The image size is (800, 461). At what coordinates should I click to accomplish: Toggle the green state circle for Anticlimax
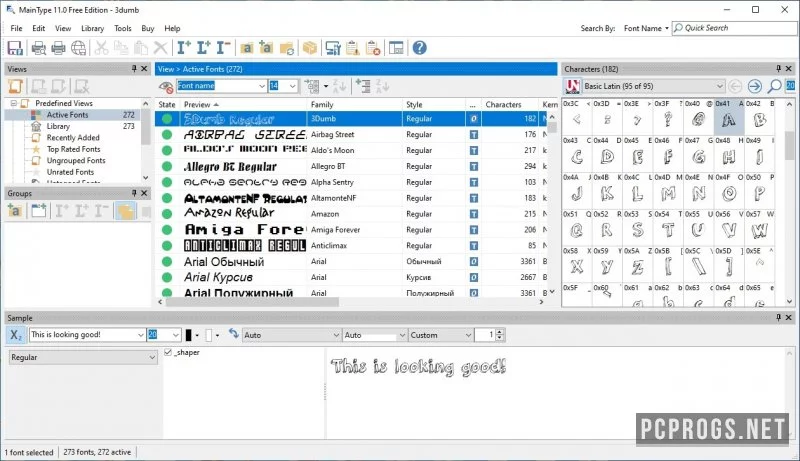pyautogui.click(x=167, y=245)
